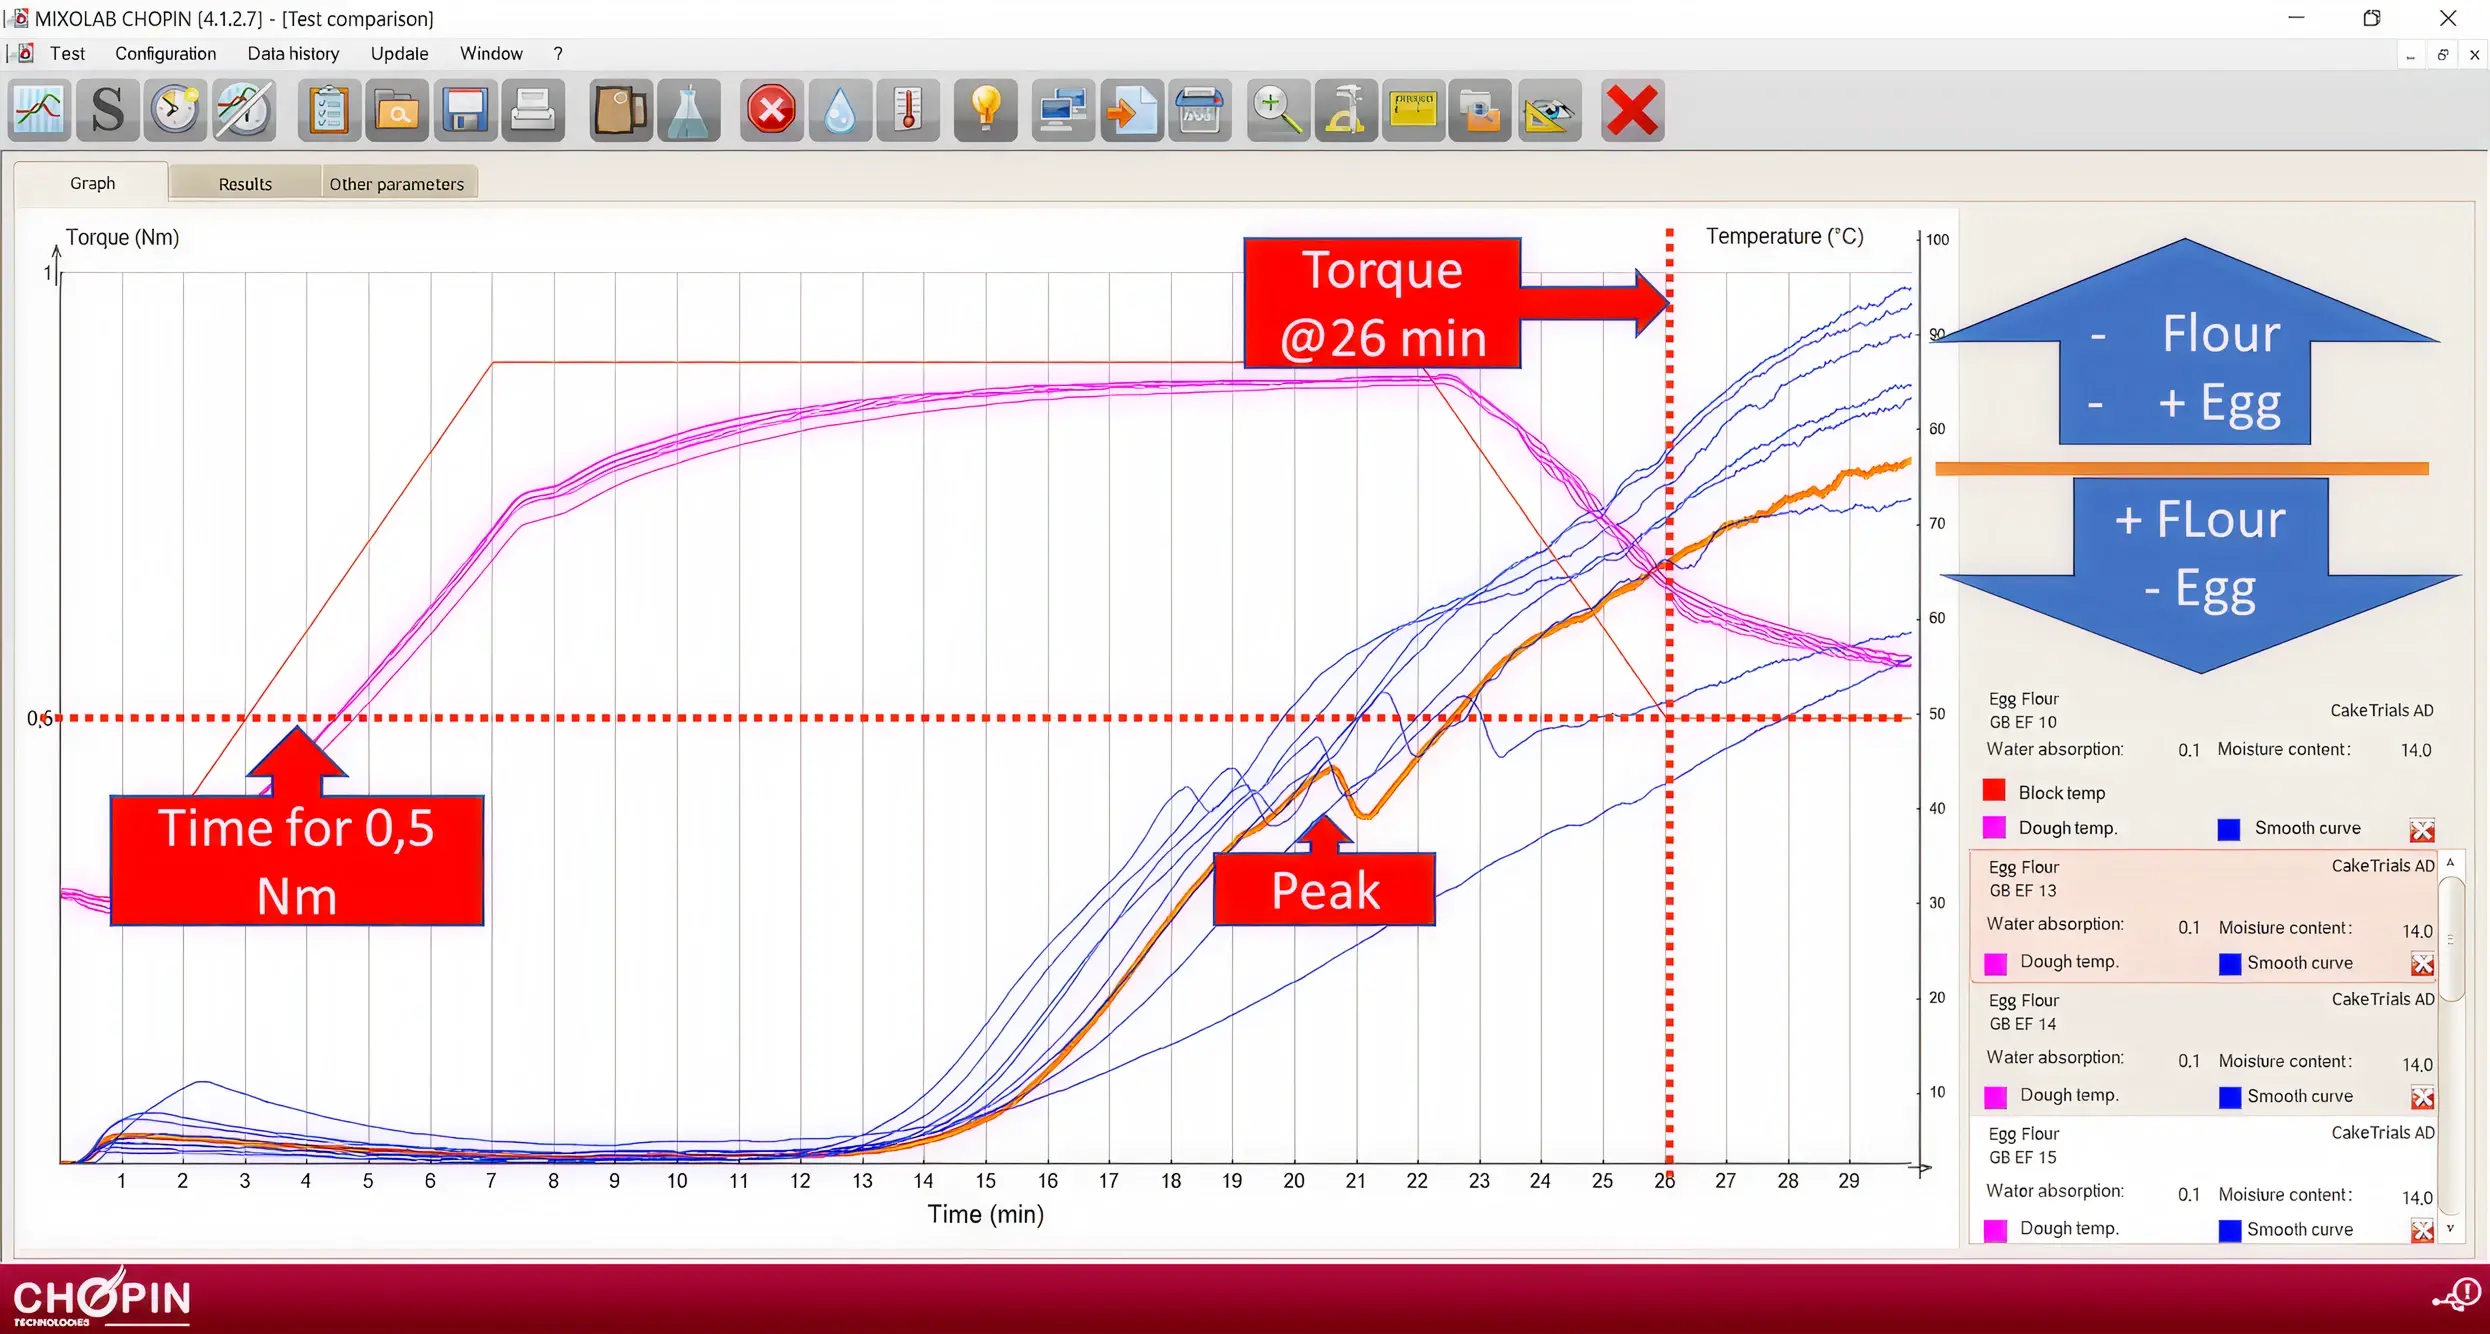Switch to the Other parameters tab
The image size is (2490, 1334).
click(397, 184)
